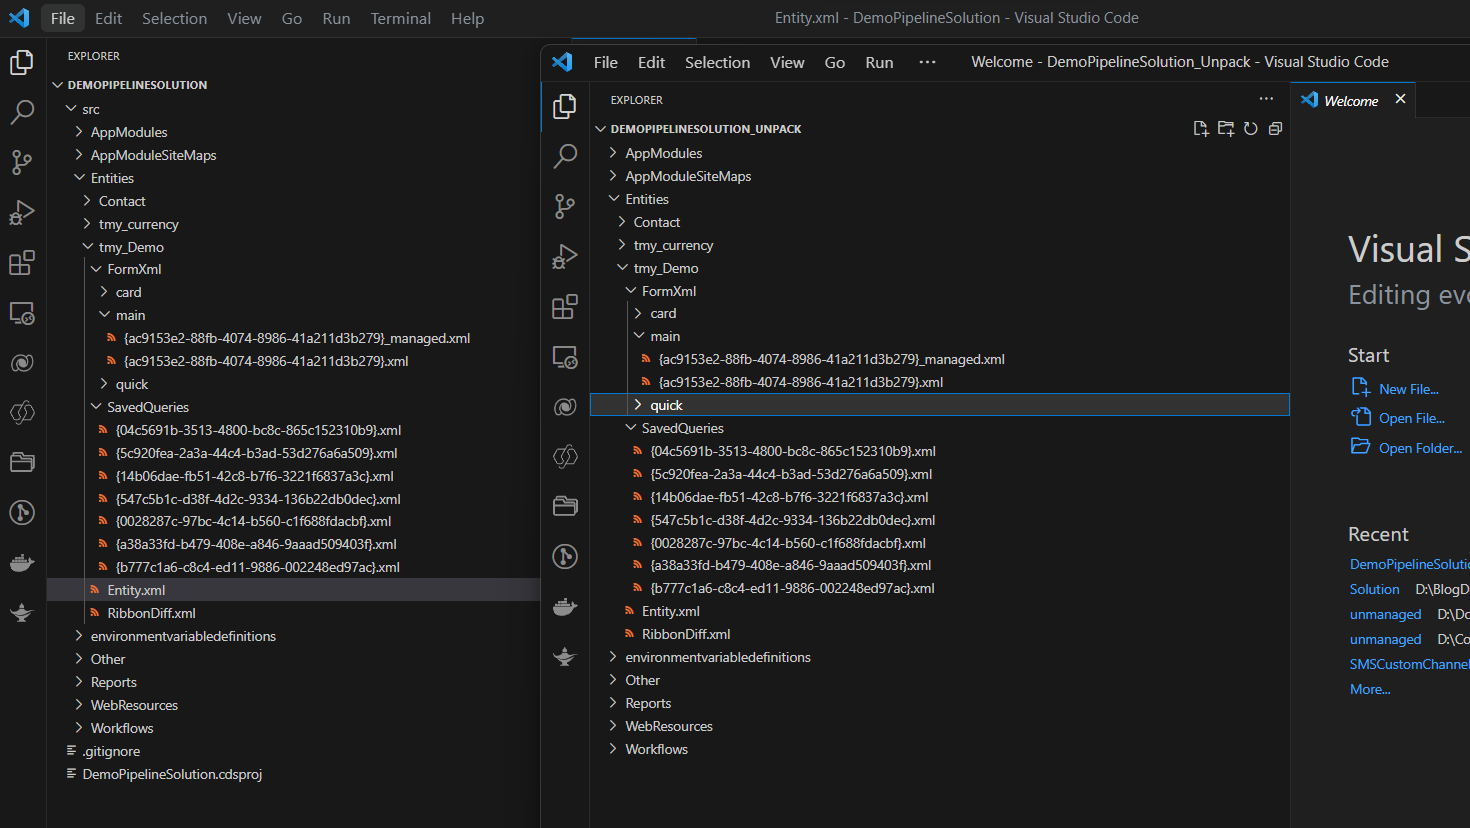
Task: Collapse all folders in the Unpack explorer
Action: pyautogui.click(x=1275, y=129)
